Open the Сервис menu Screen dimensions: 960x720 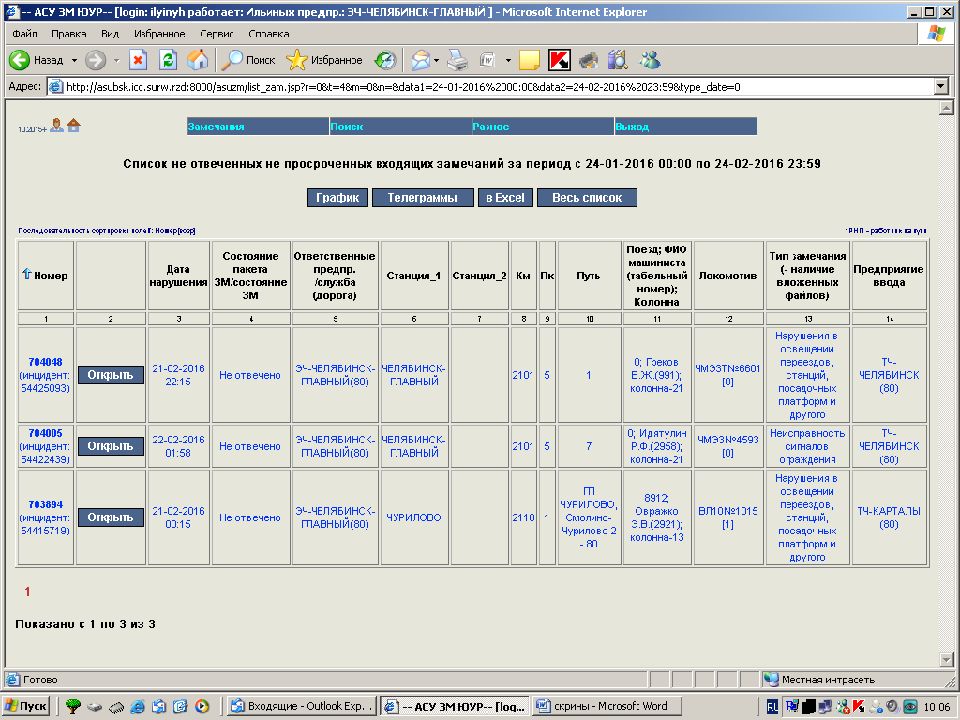tap(217, 34)
